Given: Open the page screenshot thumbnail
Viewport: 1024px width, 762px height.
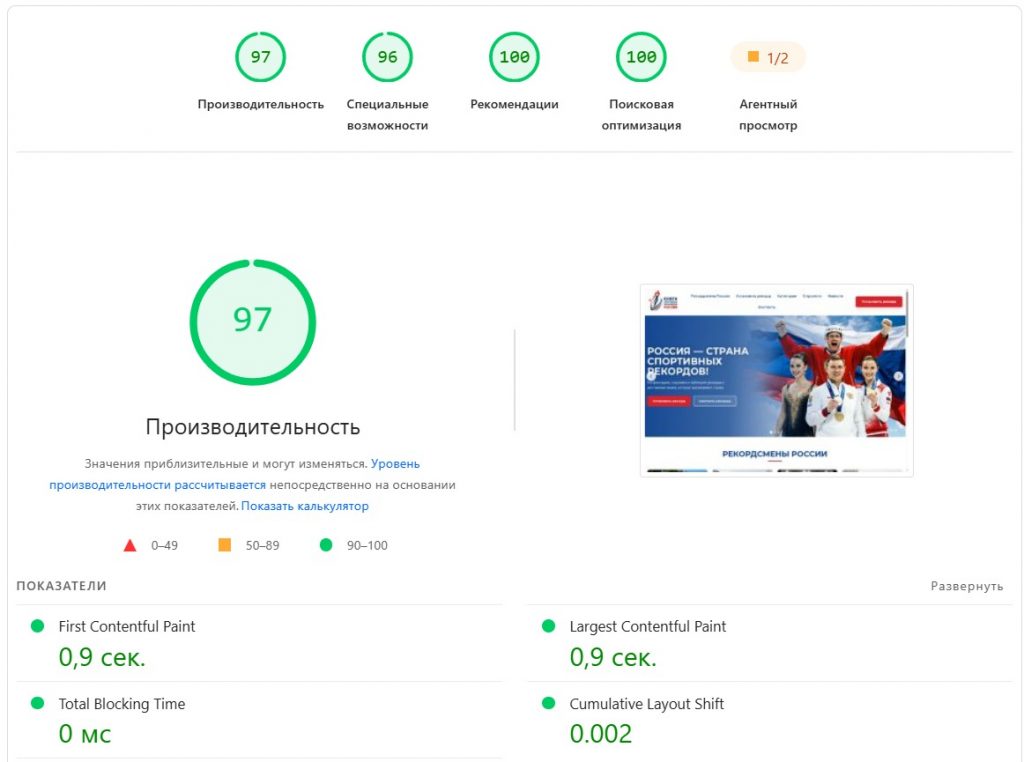Looking at the screenshot, I should click(776, 380).
